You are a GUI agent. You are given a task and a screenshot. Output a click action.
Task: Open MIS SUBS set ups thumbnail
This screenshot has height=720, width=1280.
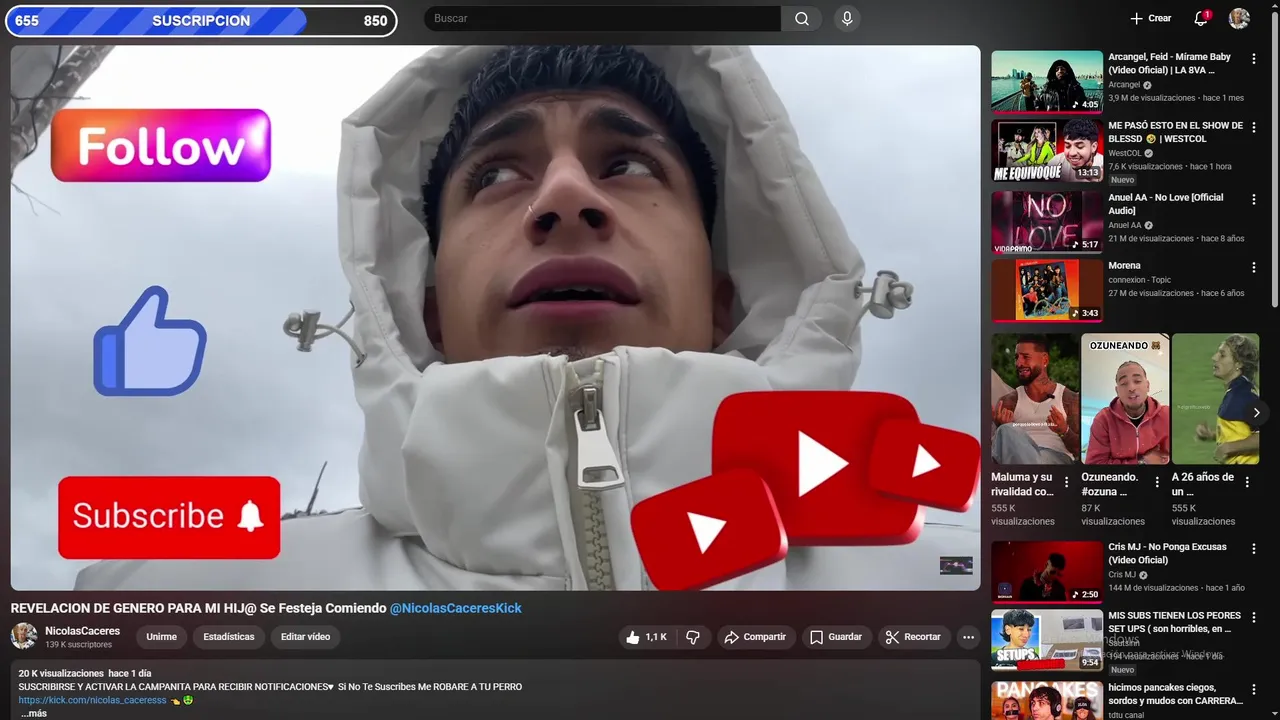click(1047, 639)
